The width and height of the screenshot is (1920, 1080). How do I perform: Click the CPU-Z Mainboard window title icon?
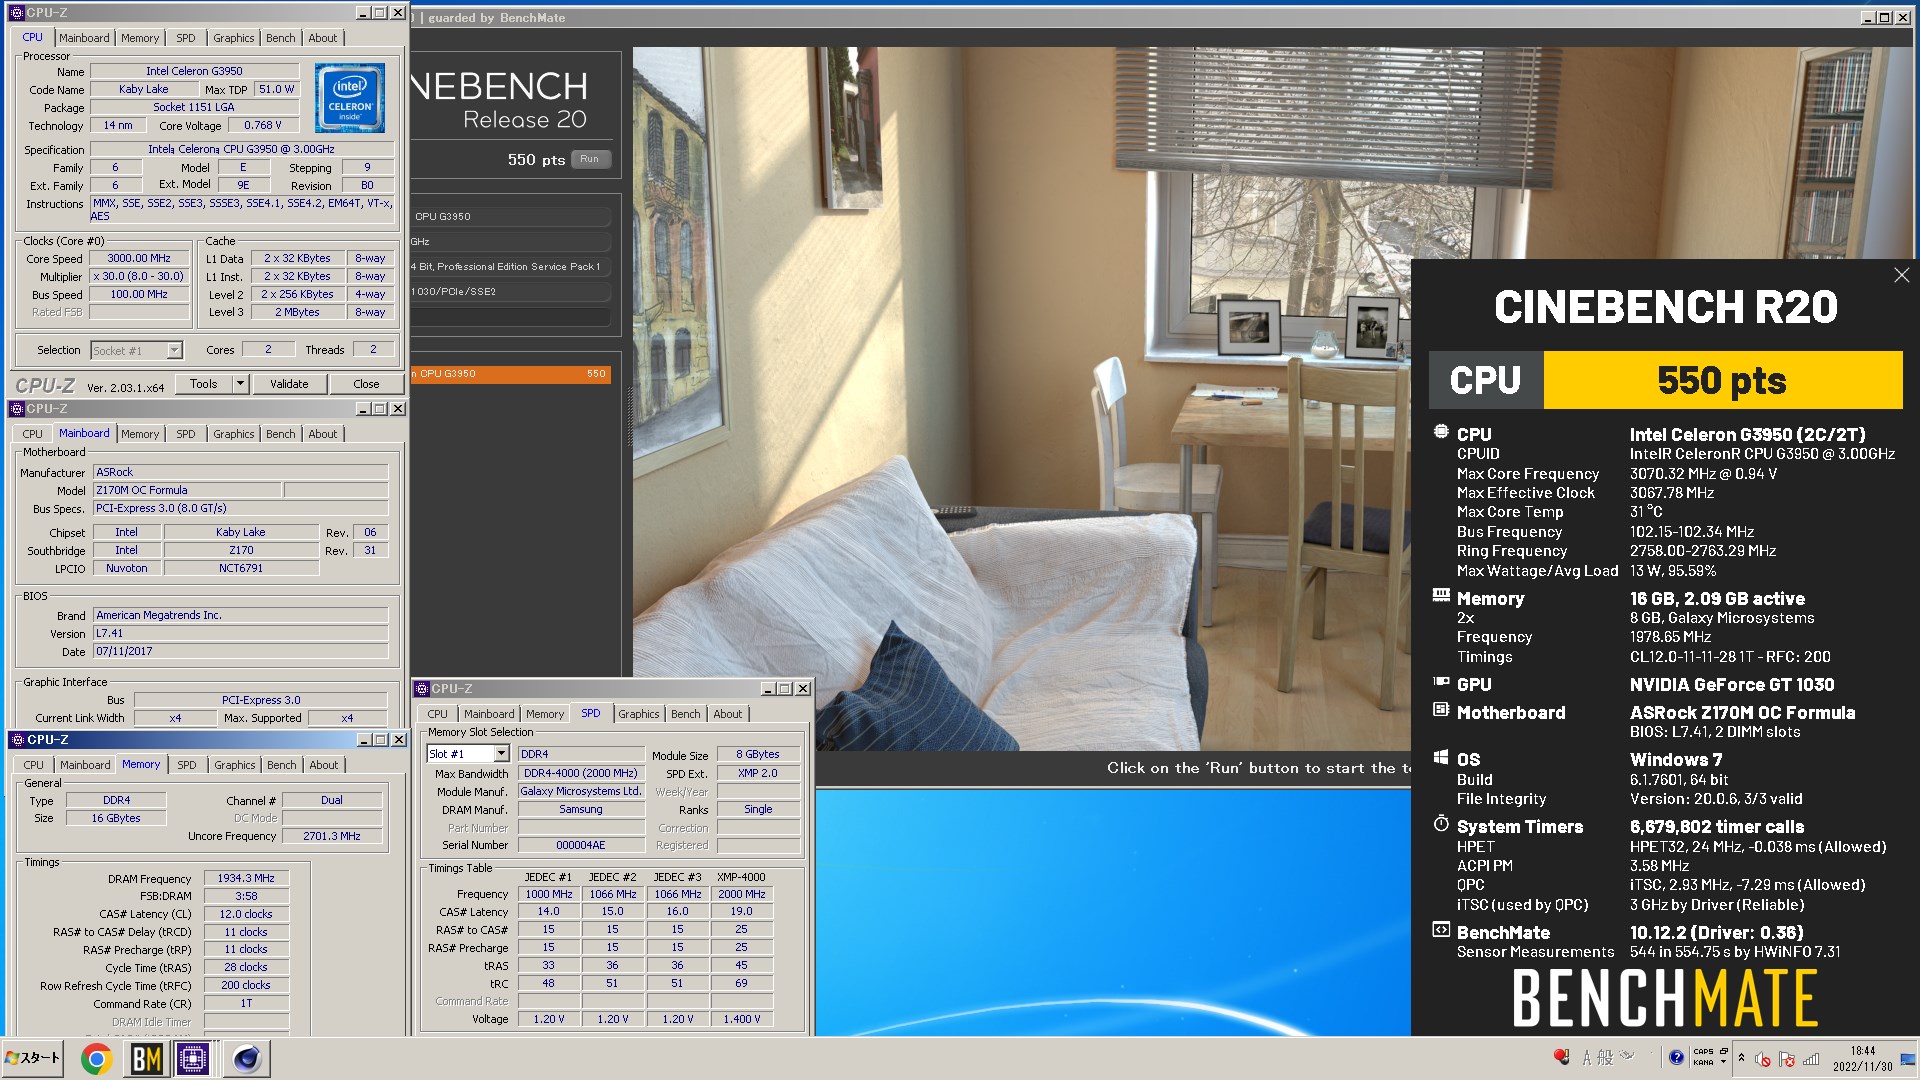pyautogui.click(x=16, y=409)
